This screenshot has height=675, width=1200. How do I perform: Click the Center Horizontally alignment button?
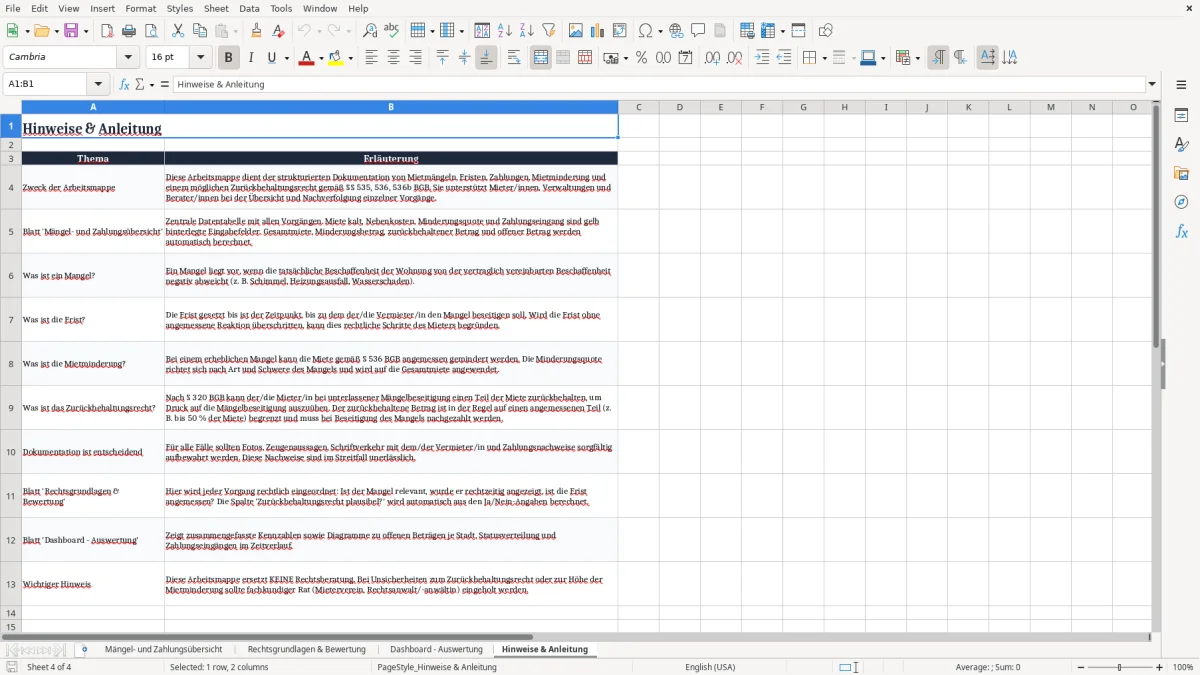tap(393, 58)
